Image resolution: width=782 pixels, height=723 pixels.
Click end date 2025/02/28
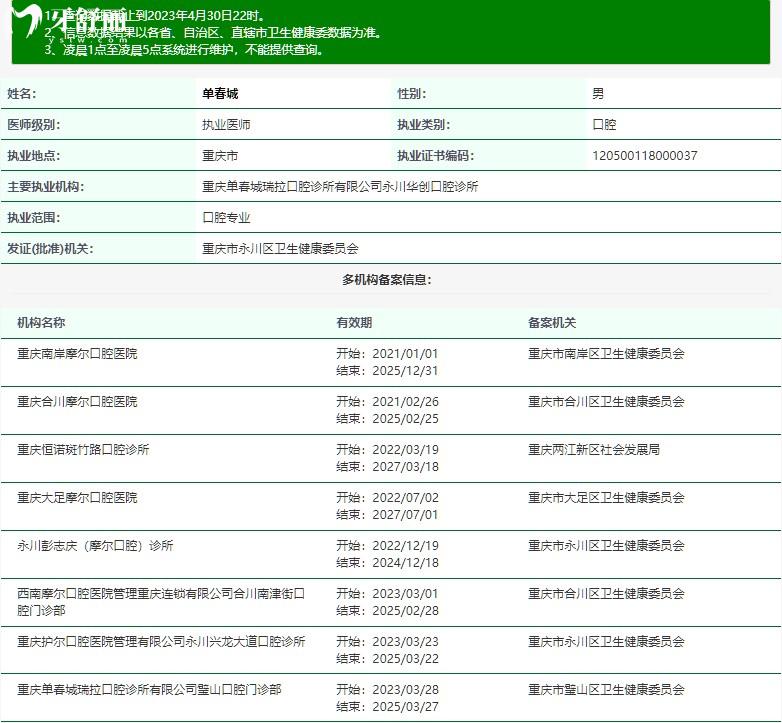[x=405, y=610]
